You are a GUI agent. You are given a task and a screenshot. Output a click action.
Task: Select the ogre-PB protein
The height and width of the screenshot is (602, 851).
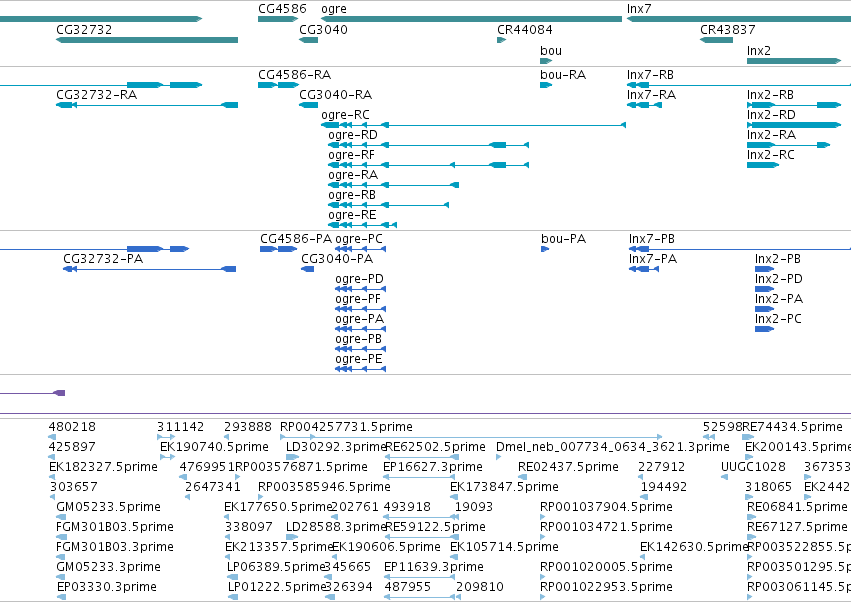[360, 350]
